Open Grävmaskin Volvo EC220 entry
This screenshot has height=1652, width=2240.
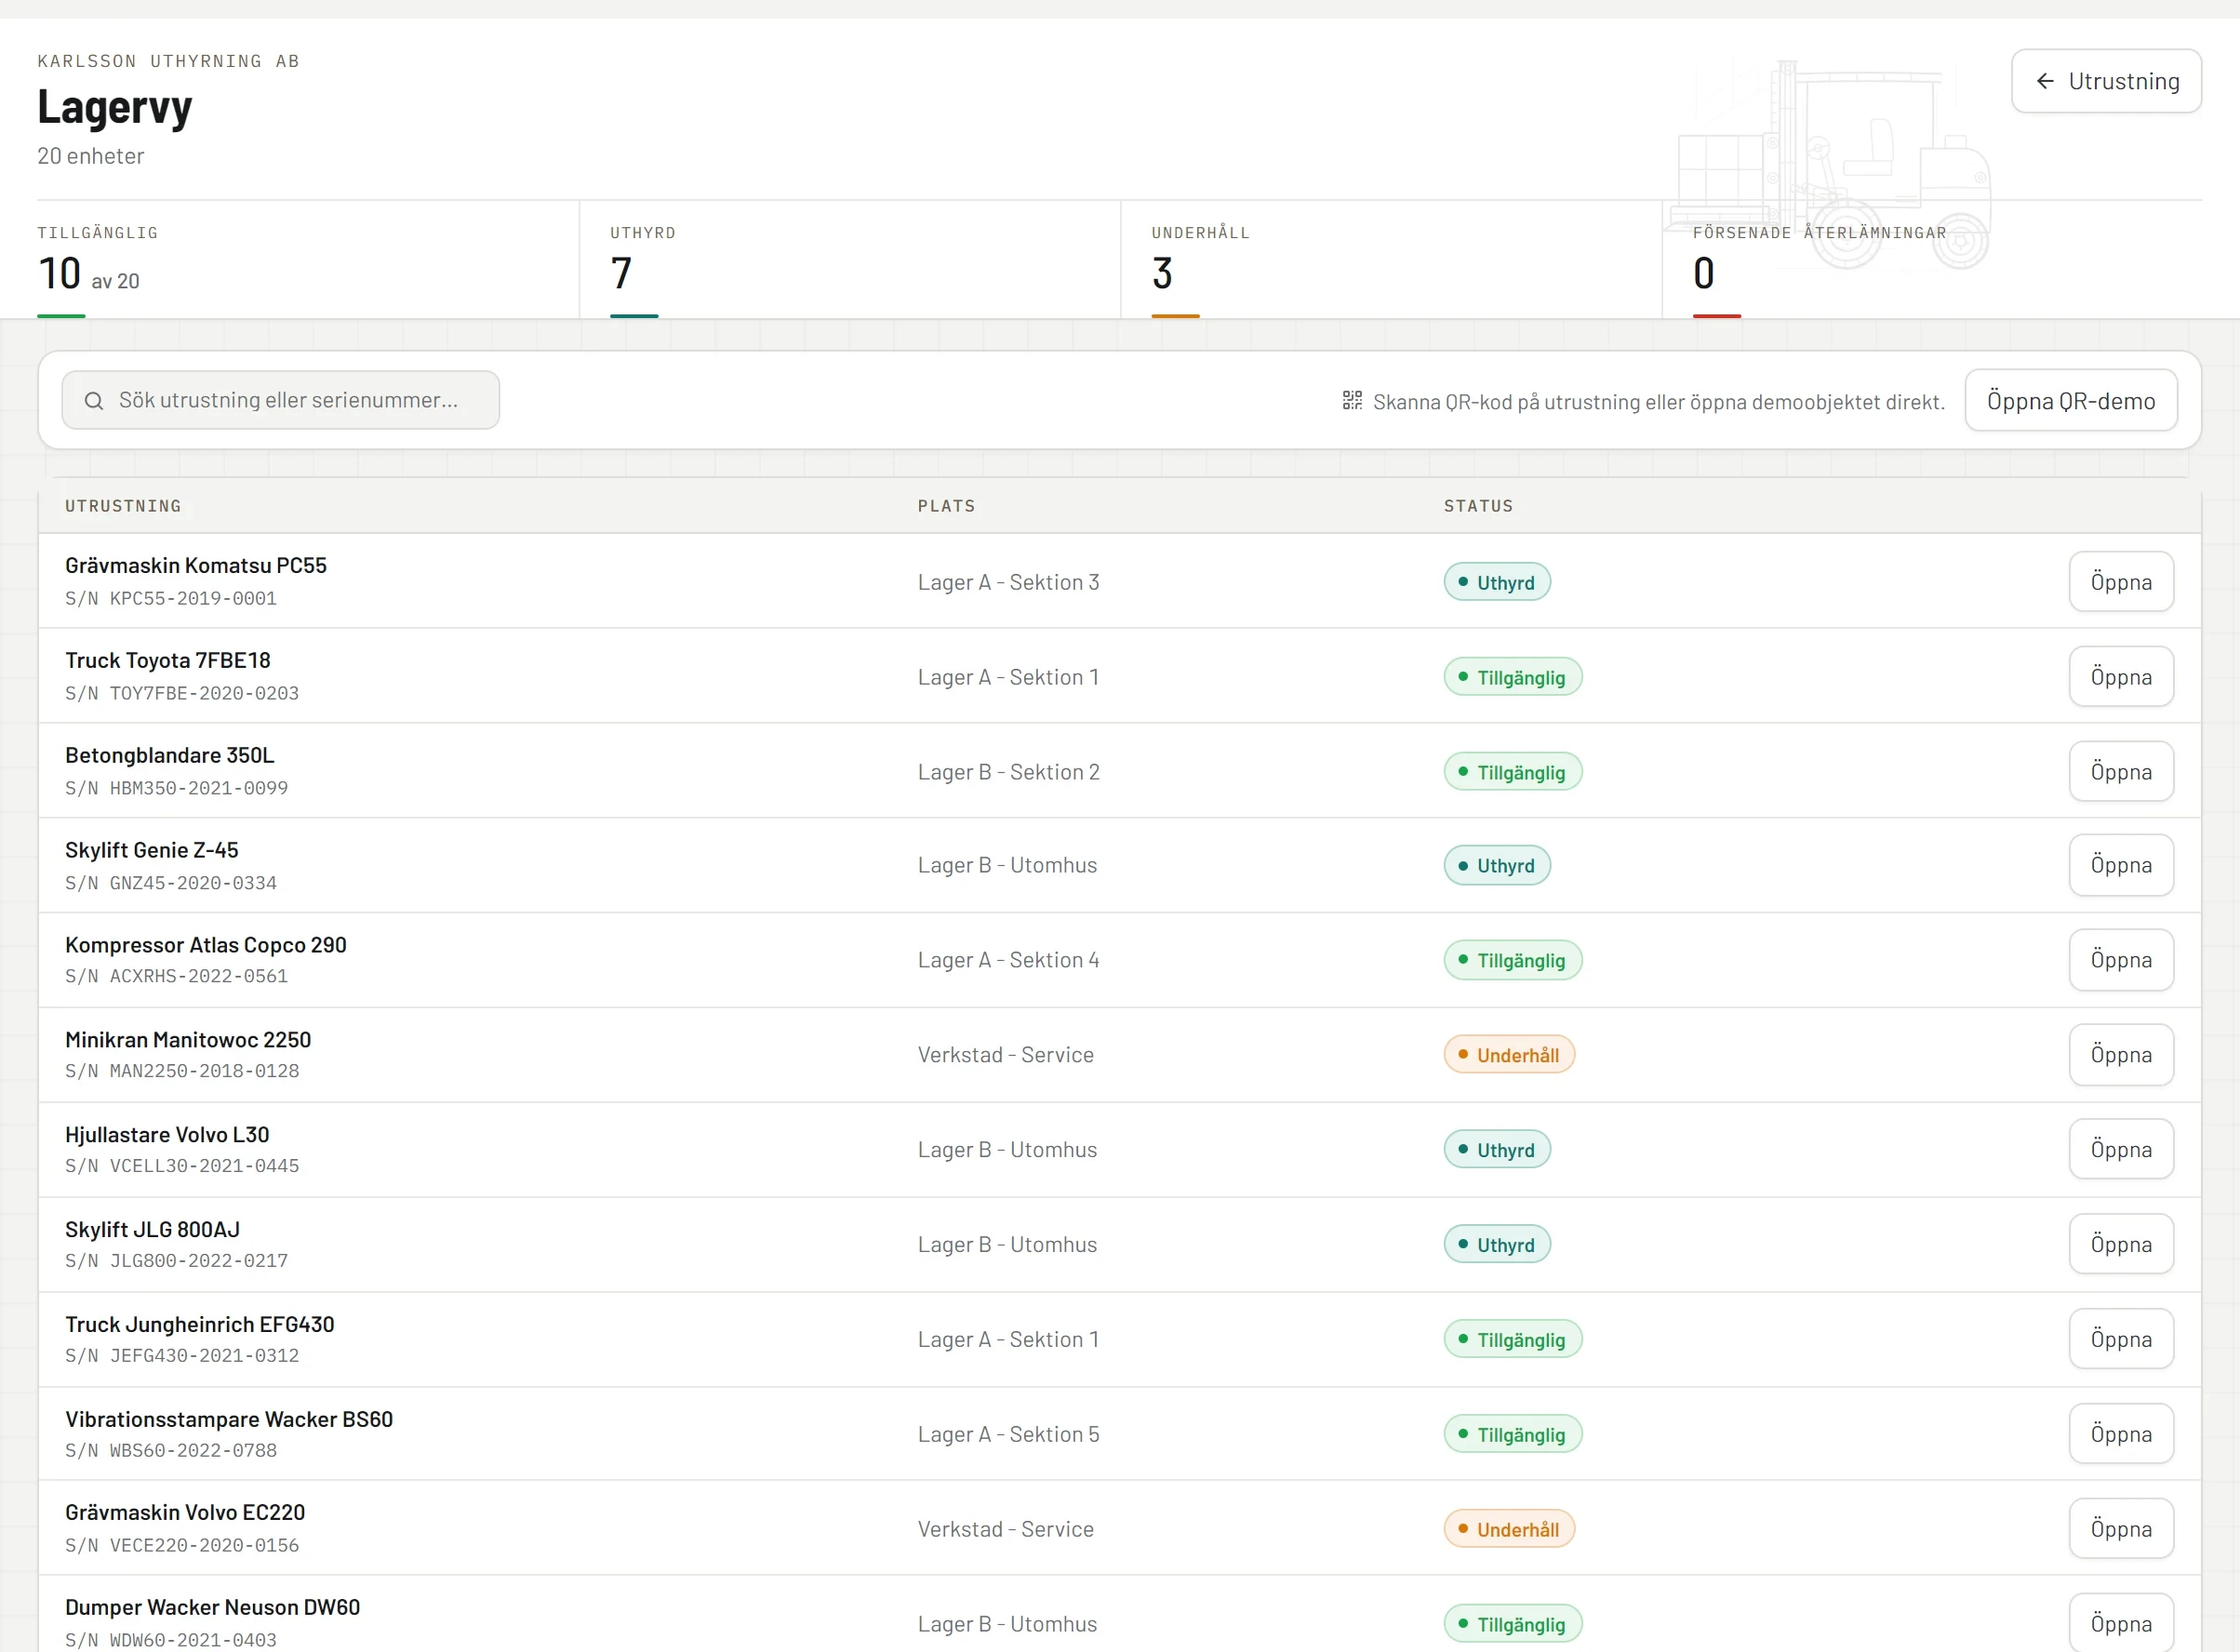coord(2121,1529)
